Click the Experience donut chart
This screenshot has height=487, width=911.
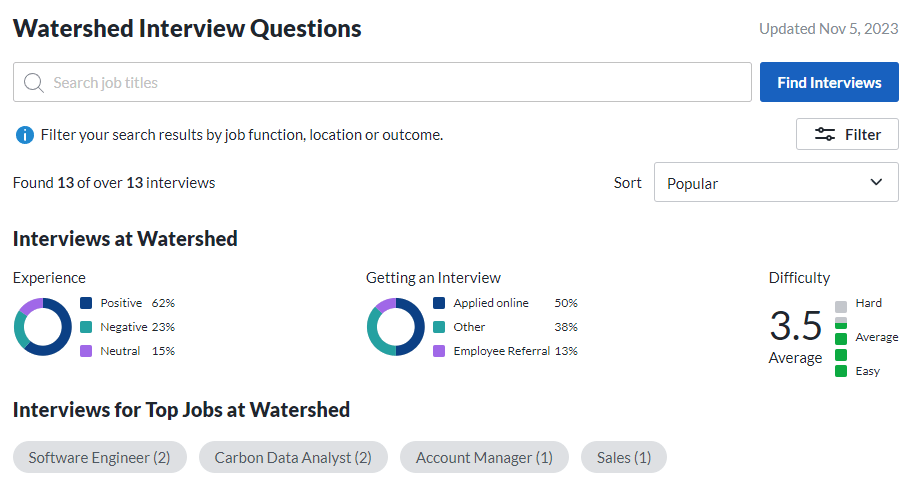pos(42,327)
